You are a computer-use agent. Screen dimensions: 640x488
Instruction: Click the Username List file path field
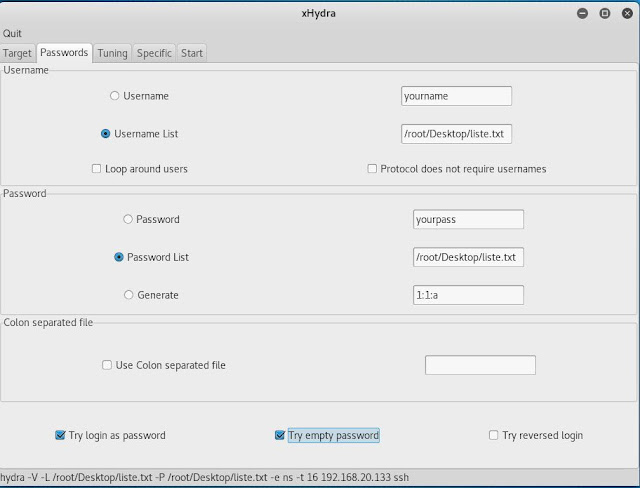pos(456,134)
